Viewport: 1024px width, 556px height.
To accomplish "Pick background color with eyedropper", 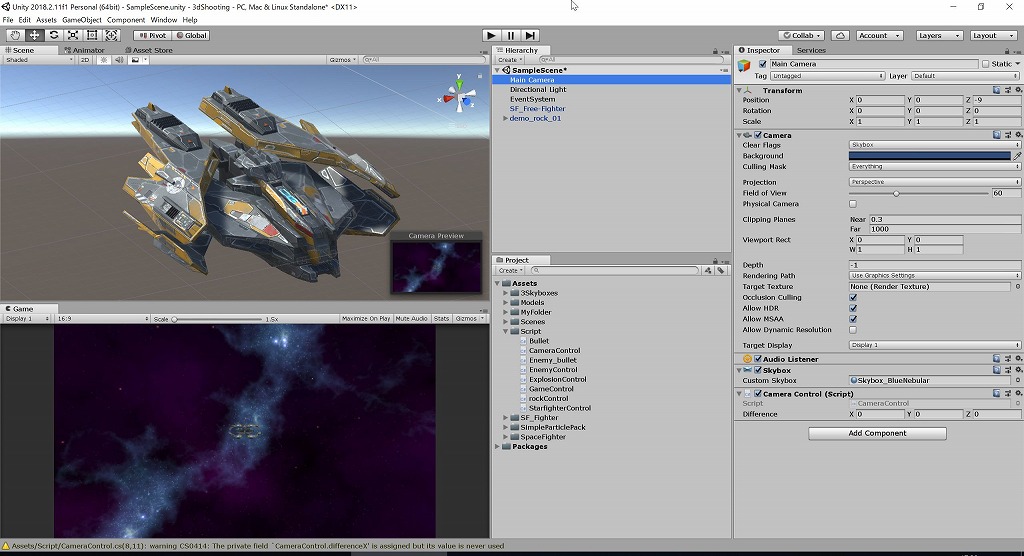I will click(x=1017, y=155).
